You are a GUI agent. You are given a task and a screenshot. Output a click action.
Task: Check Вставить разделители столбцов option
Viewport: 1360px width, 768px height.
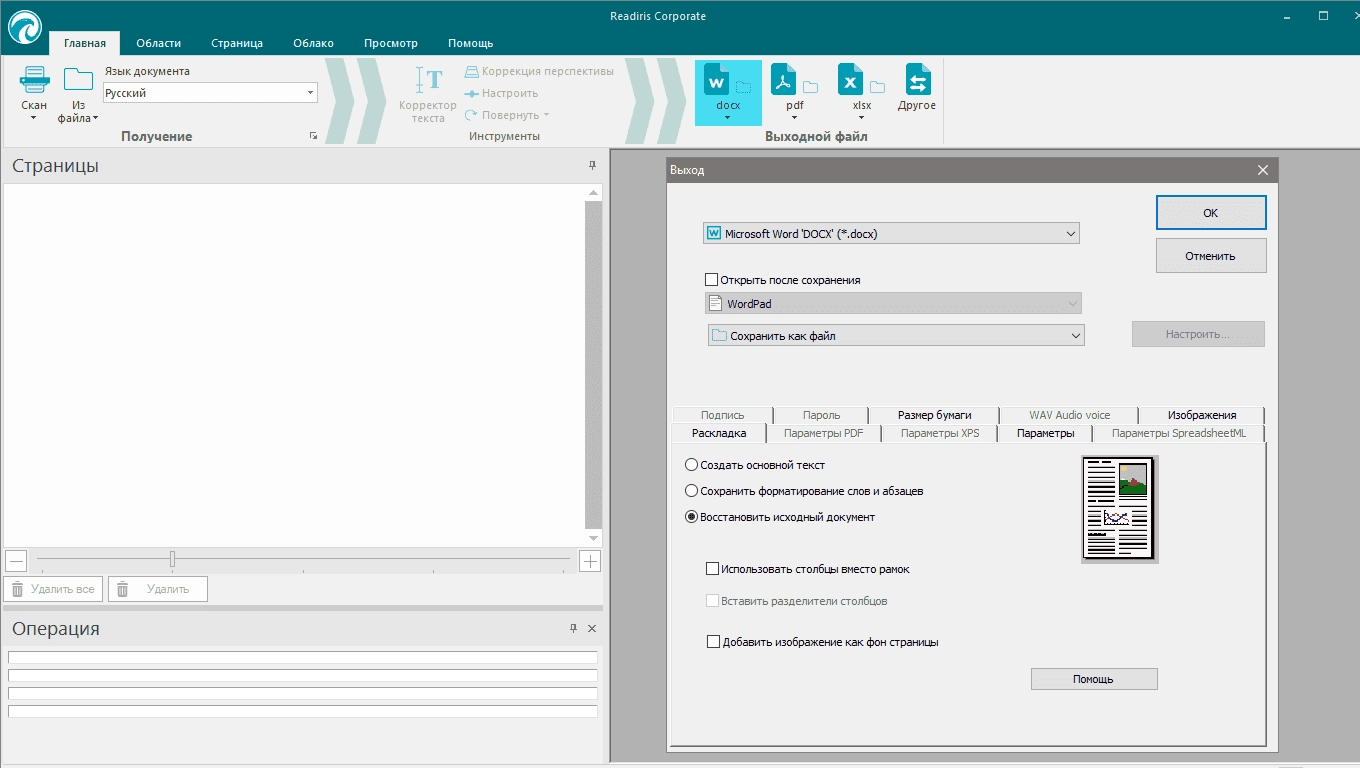pyautogui.click(x=713, y=601)
